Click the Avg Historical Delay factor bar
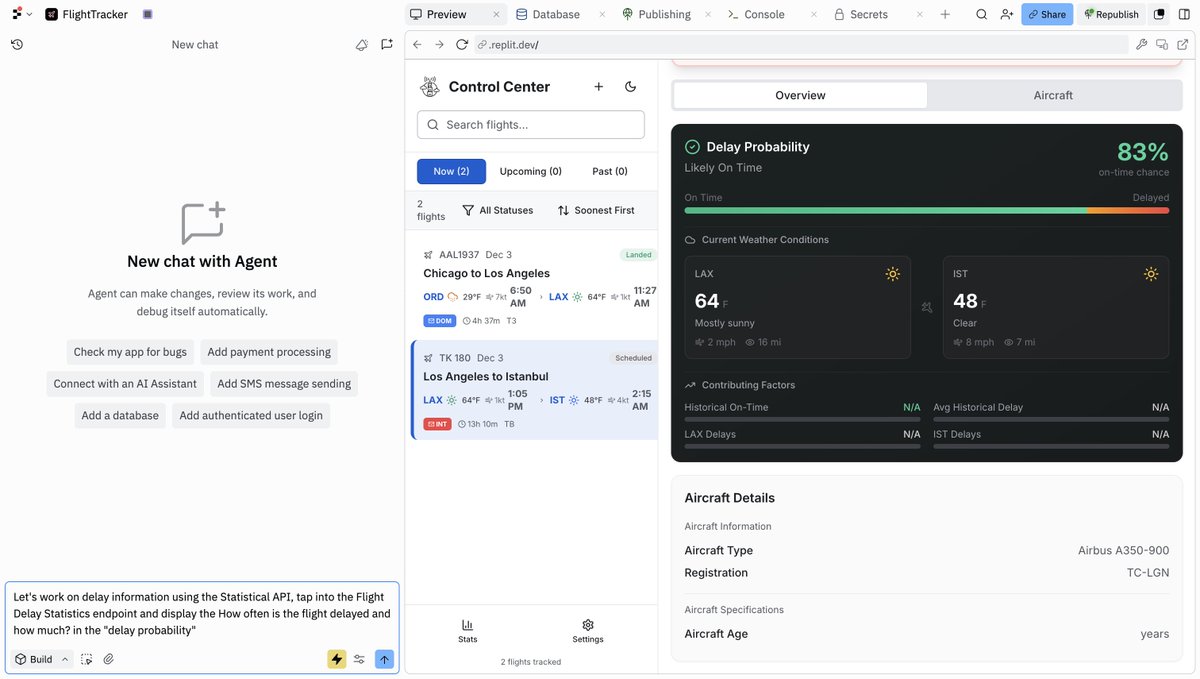1200x679 pixels. (x=1051, y=419)
